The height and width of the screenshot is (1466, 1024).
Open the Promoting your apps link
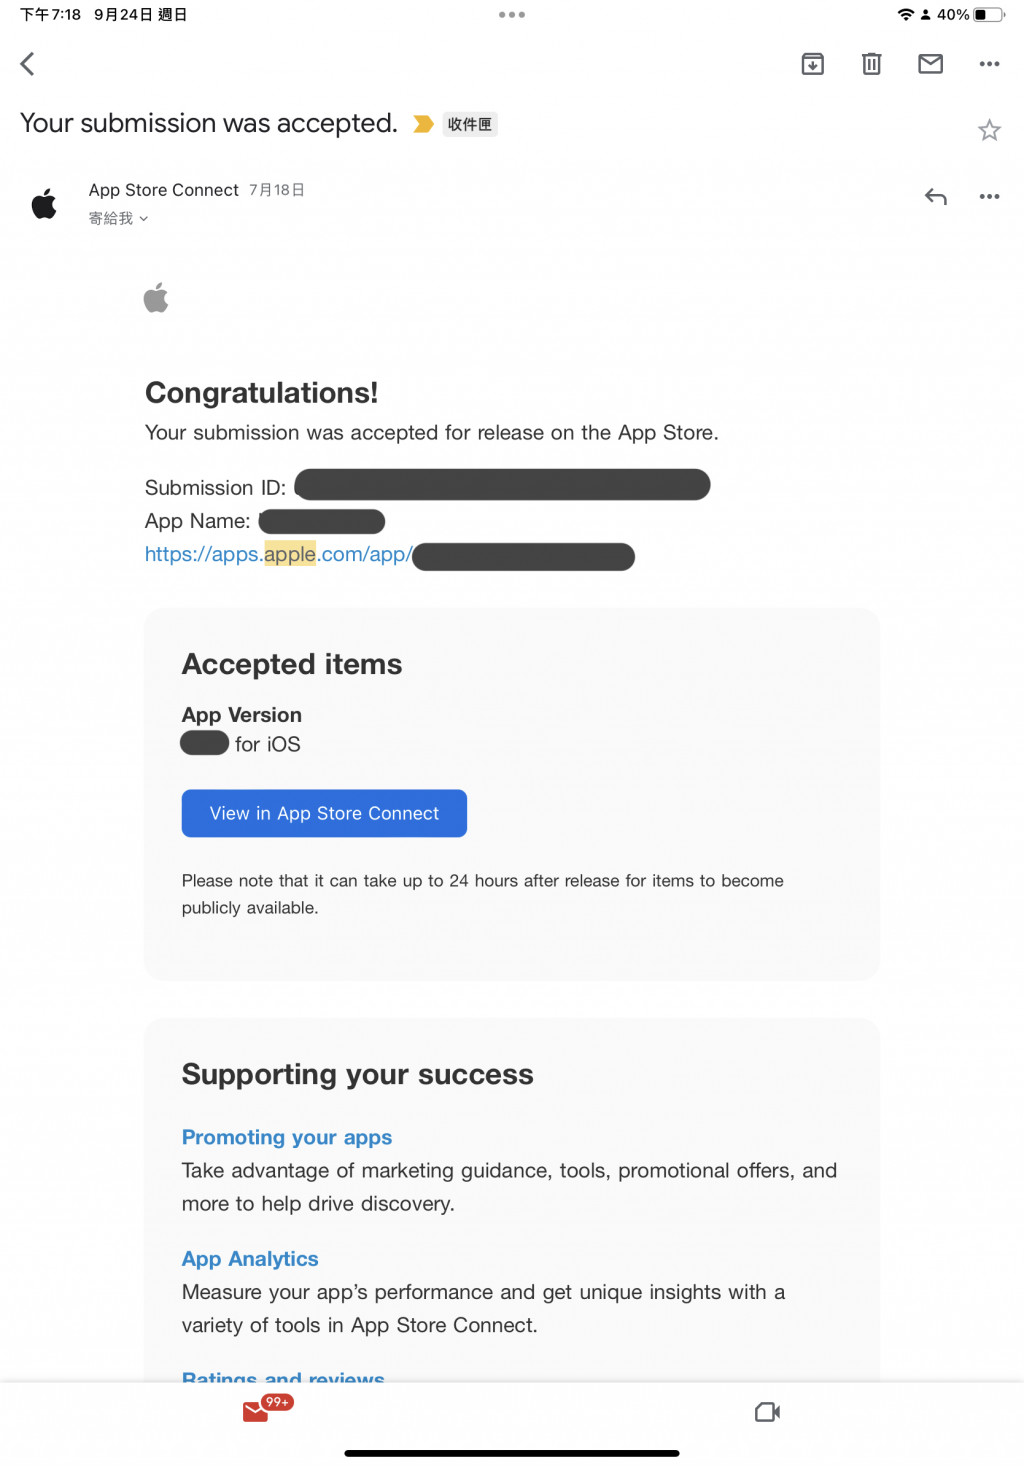point(287,1138)
